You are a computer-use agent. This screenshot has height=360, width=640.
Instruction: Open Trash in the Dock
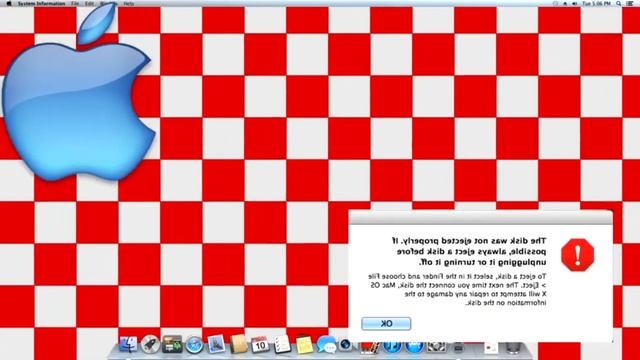tap(513, 347)
